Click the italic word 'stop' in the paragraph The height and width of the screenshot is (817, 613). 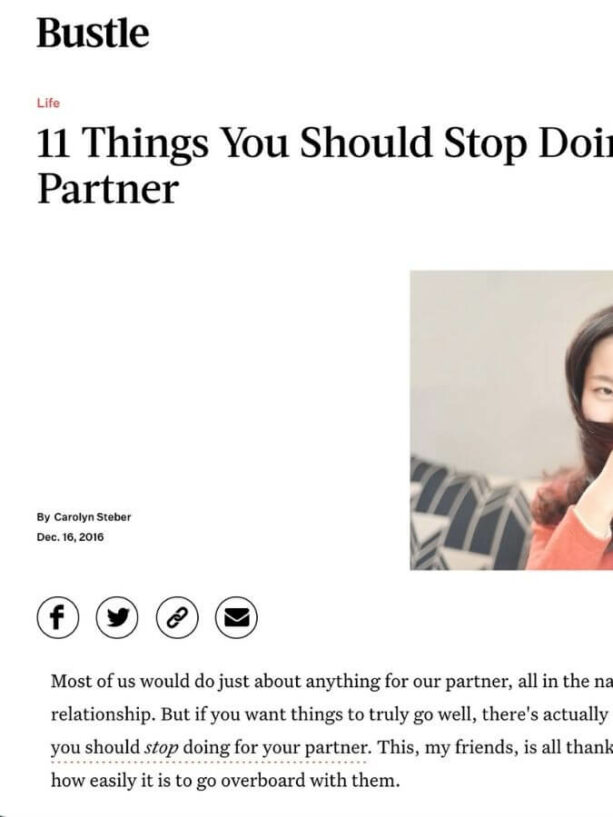click(x=161, y=748)
